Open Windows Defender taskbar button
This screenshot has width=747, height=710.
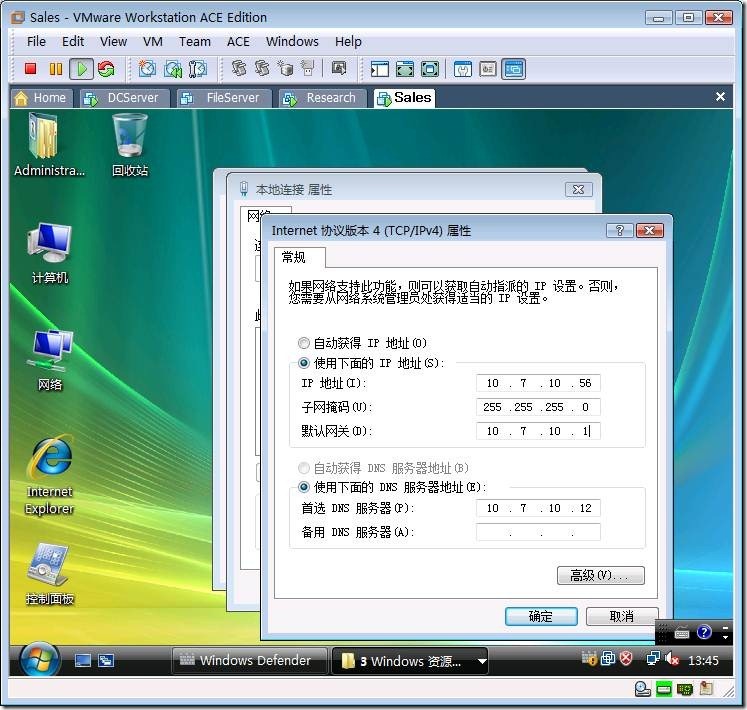[x=250, y=660]
